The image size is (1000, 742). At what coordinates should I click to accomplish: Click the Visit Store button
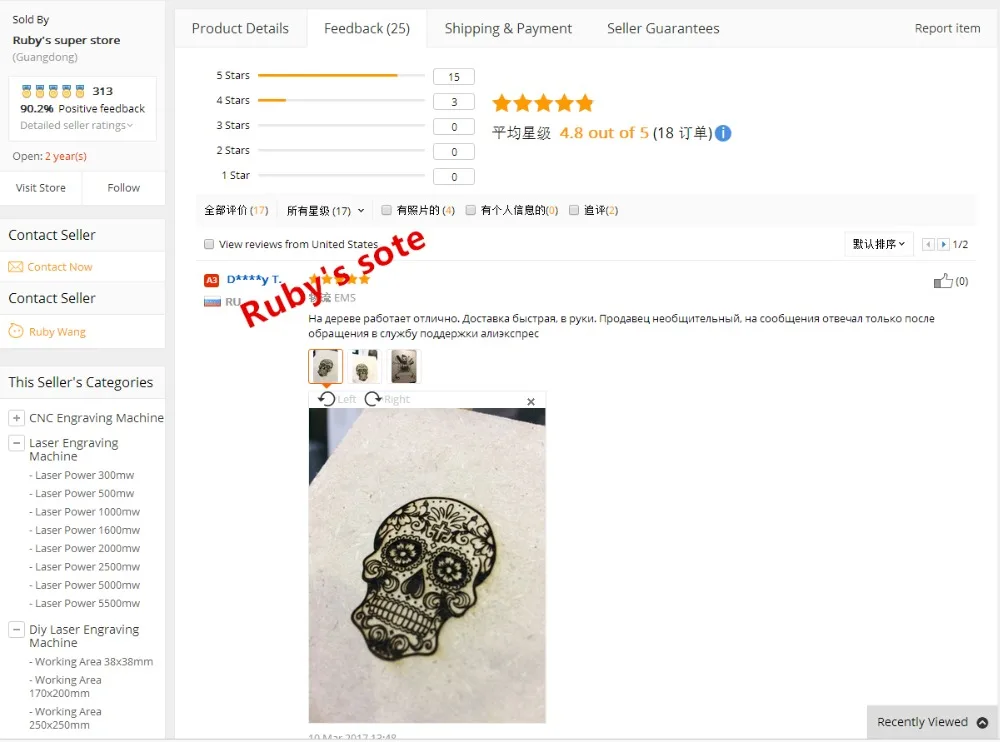pos(41,188)
